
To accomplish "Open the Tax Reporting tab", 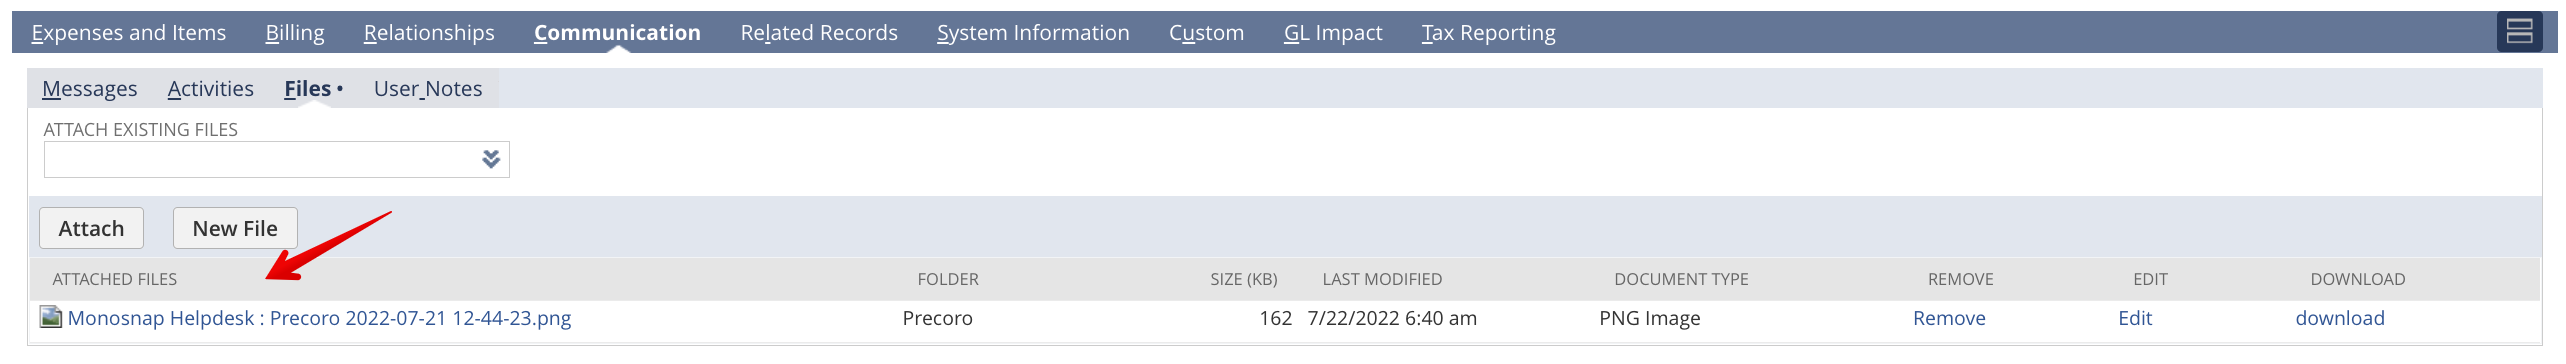I will (1488, 33).
